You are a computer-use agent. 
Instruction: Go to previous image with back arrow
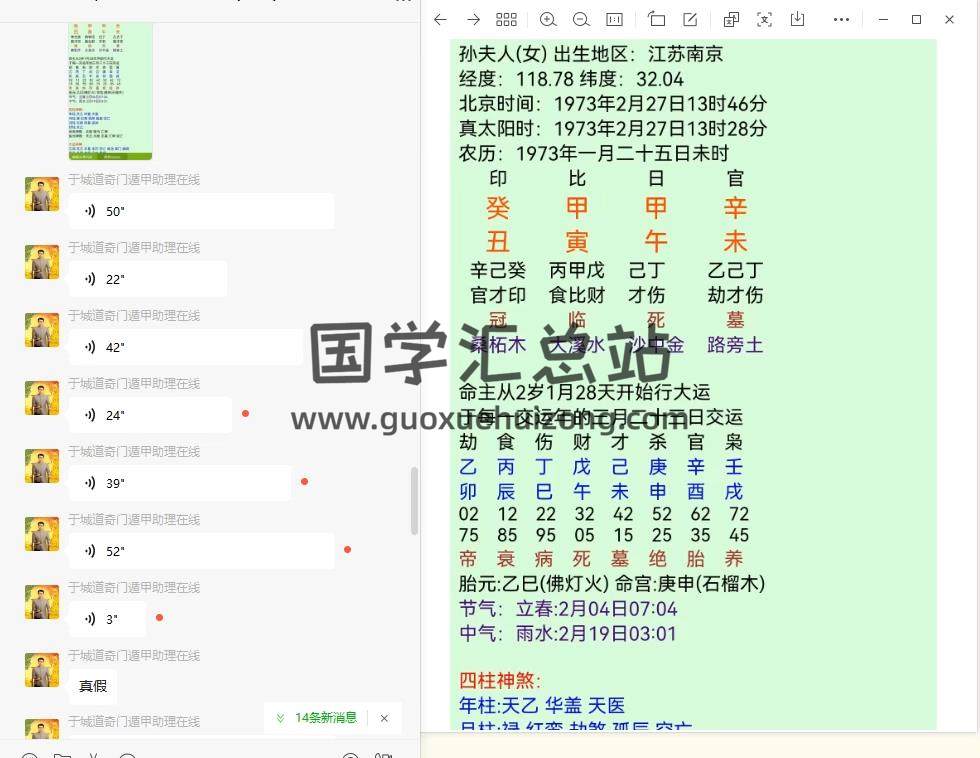coord(440,20)
